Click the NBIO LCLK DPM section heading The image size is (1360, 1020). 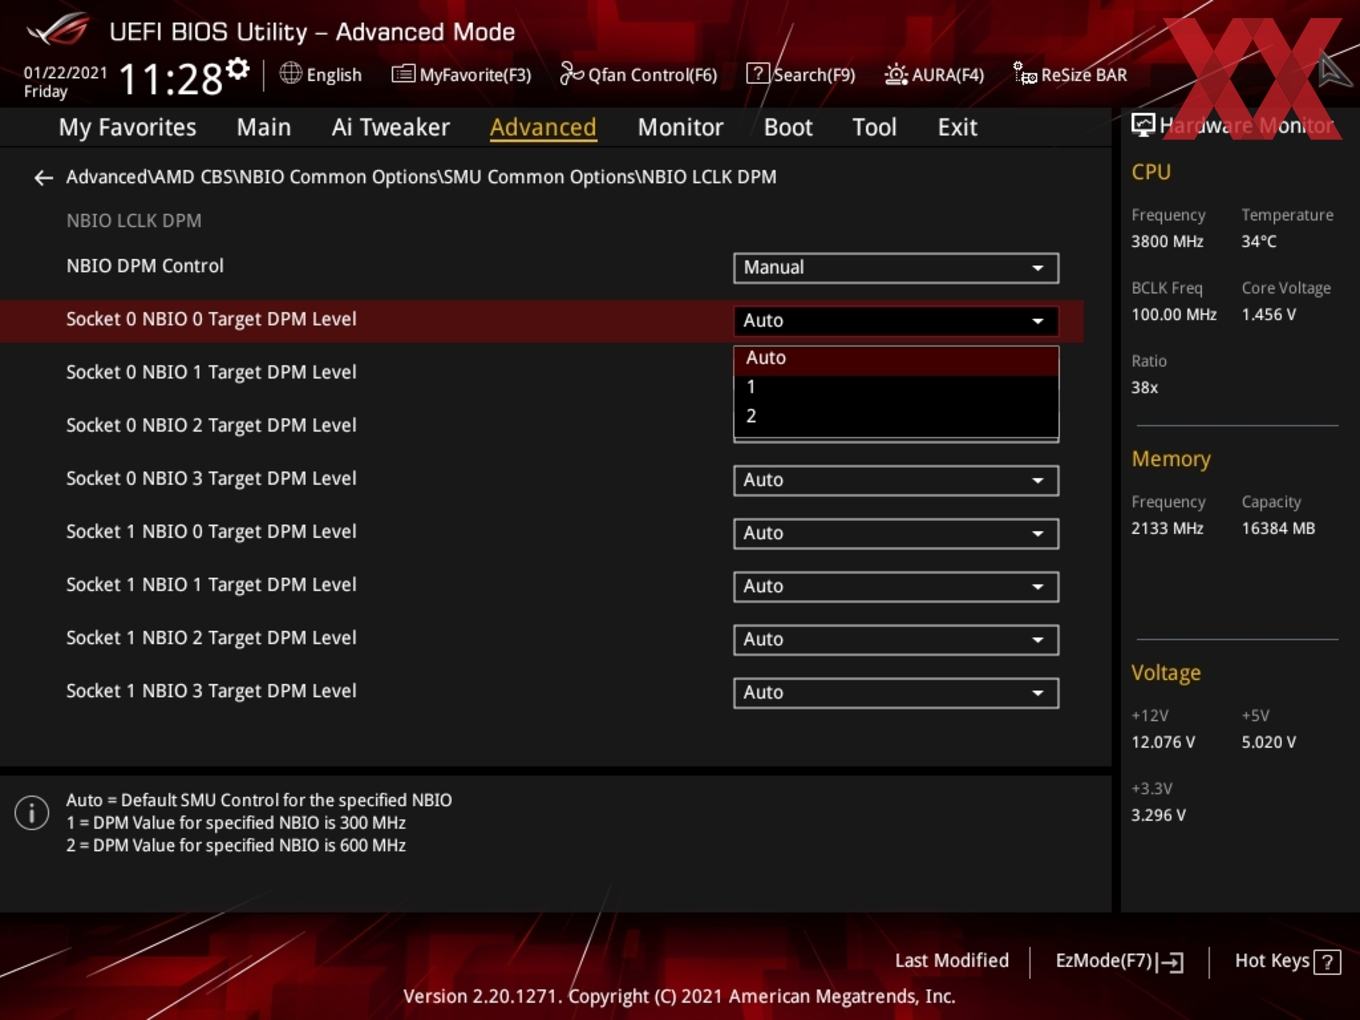pyautogui.click(x=134, y=221)
